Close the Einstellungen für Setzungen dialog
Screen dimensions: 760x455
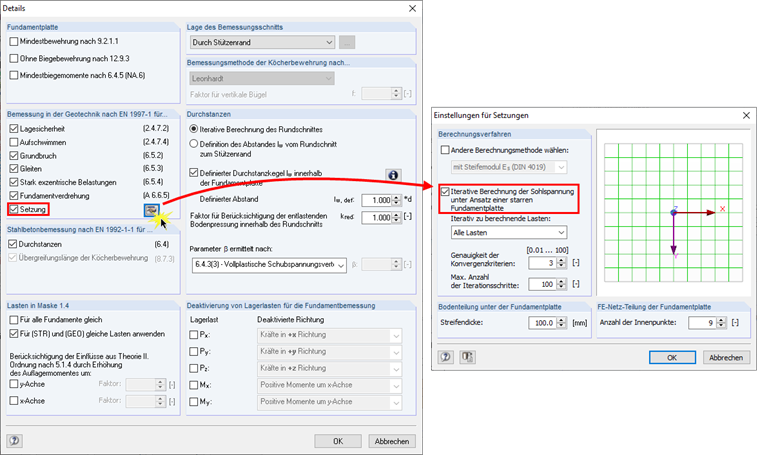tap(746, 115)
